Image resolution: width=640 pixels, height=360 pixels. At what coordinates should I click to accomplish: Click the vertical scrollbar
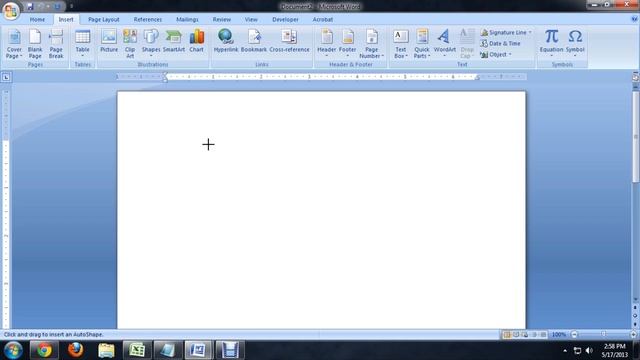click(636, 137)
